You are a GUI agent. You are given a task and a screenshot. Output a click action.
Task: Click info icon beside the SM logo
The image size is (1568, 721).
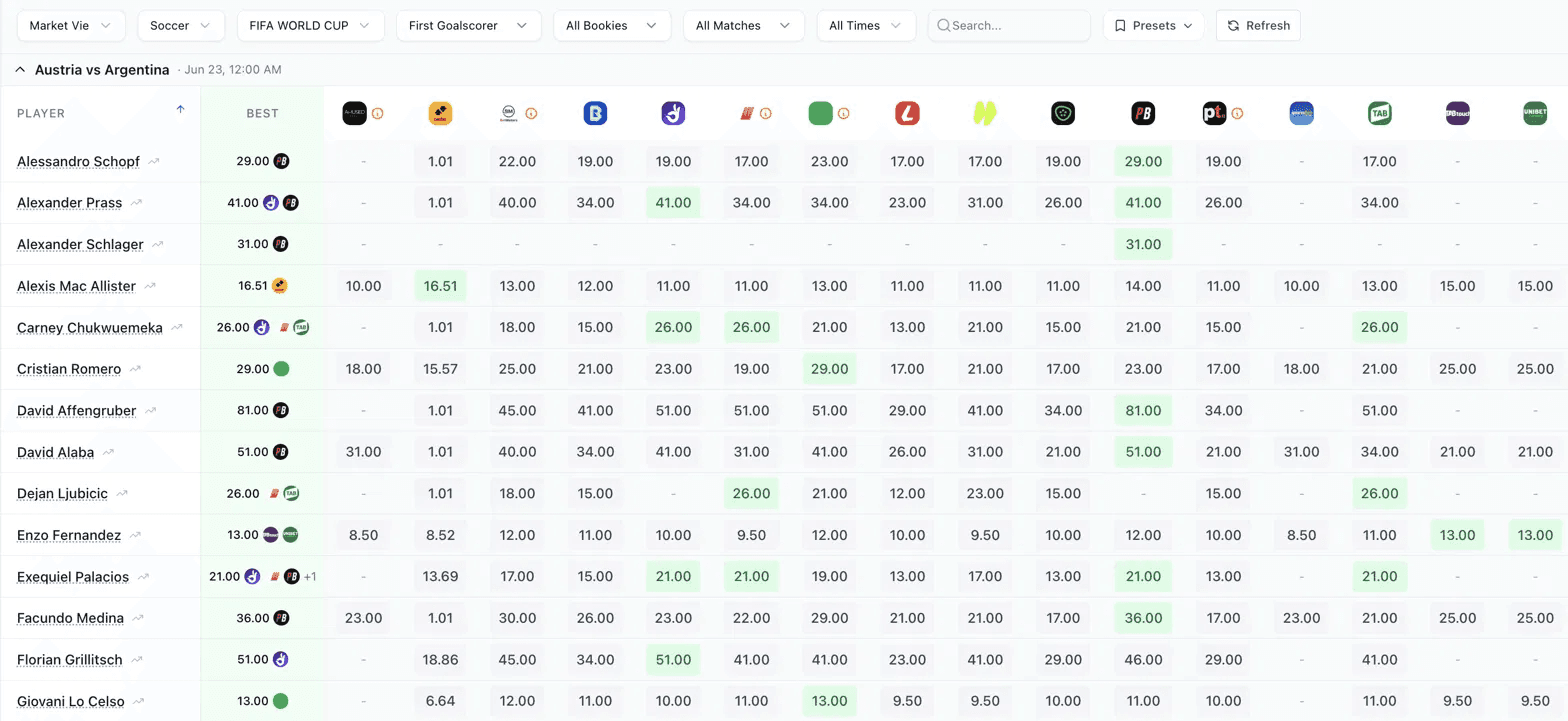(x=532, y=114)
